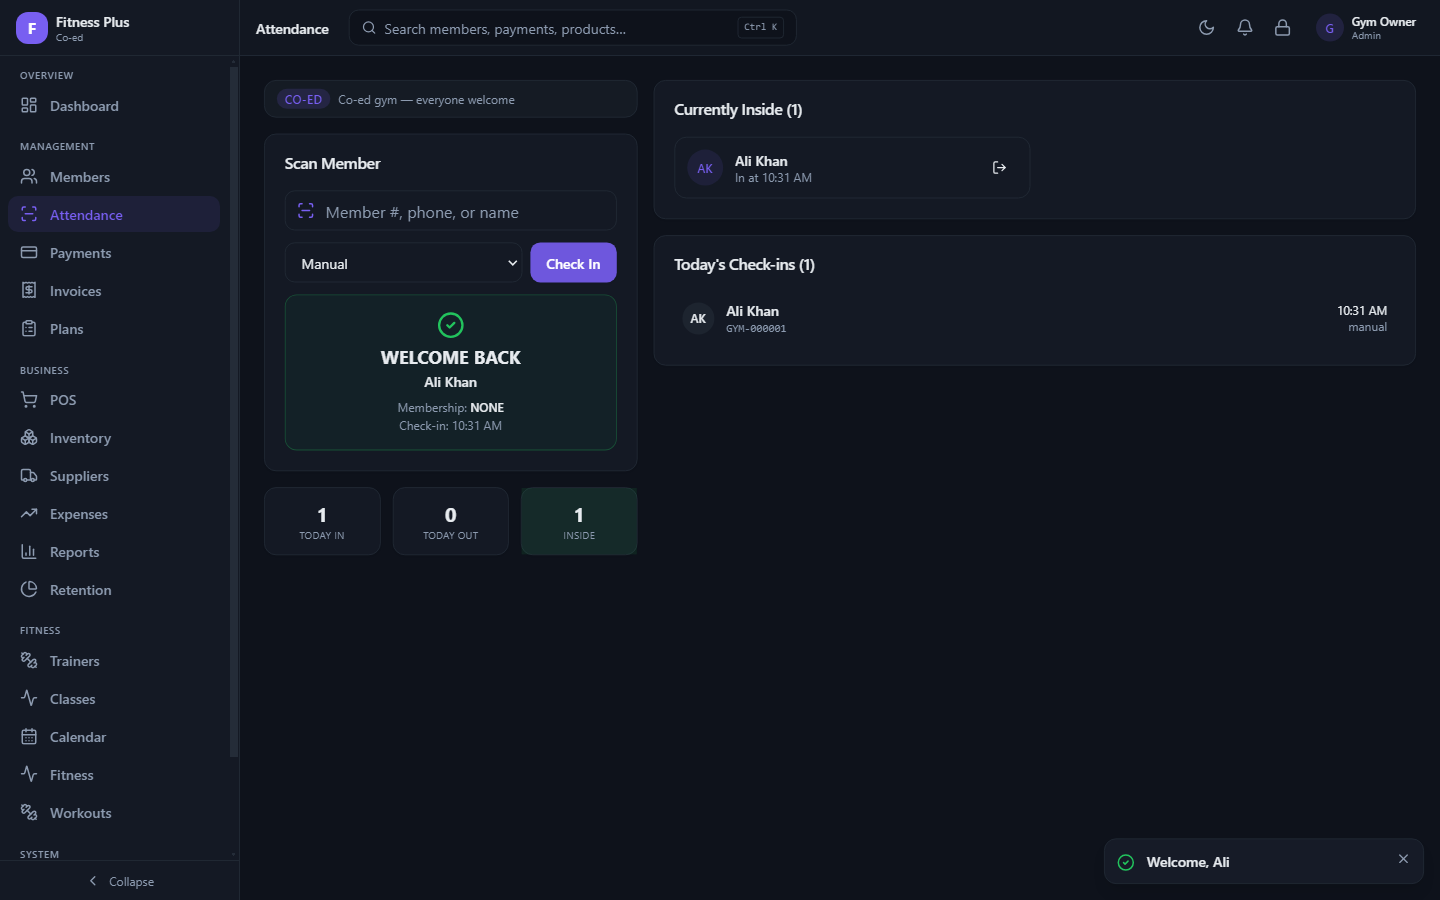Click the Dashboard grid icon
The image size is (1440, 900).
(29, 106)
